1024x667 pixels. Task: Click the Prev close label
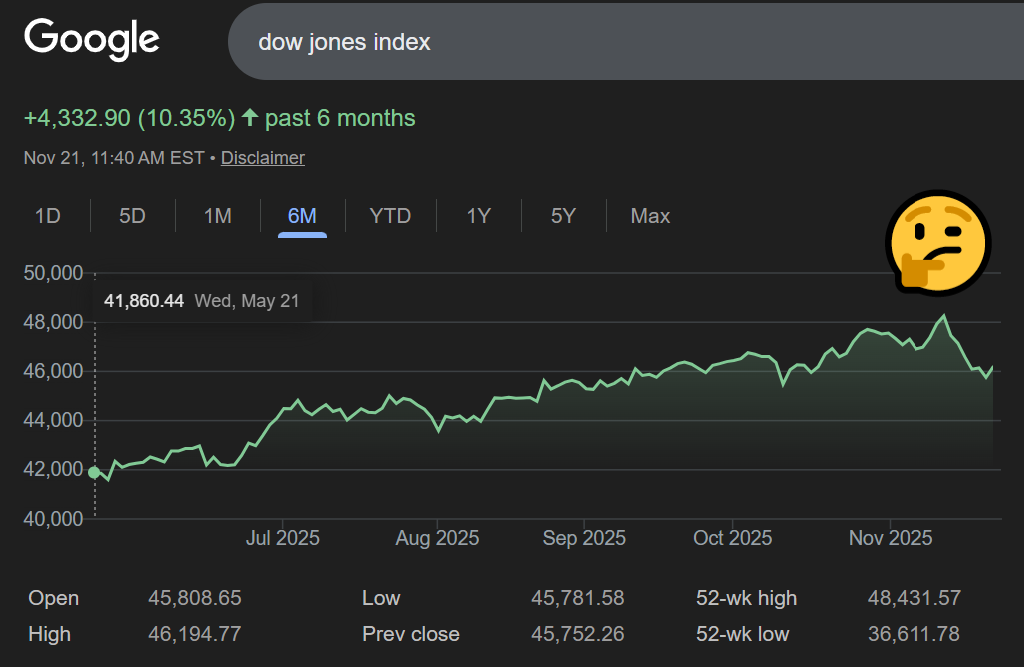click(411, 634)
